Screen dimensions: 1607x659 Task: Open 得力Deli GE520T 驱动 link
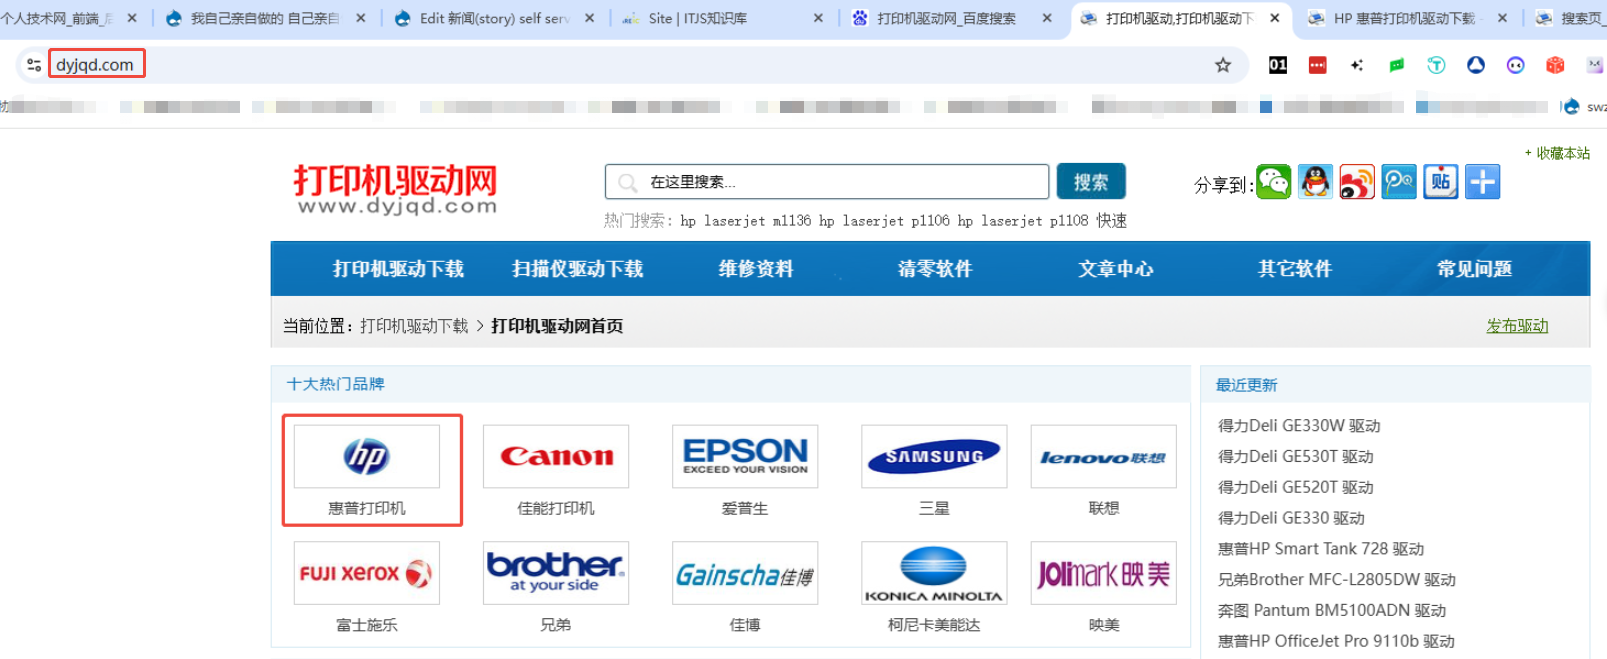click(x=1295, y=487)
